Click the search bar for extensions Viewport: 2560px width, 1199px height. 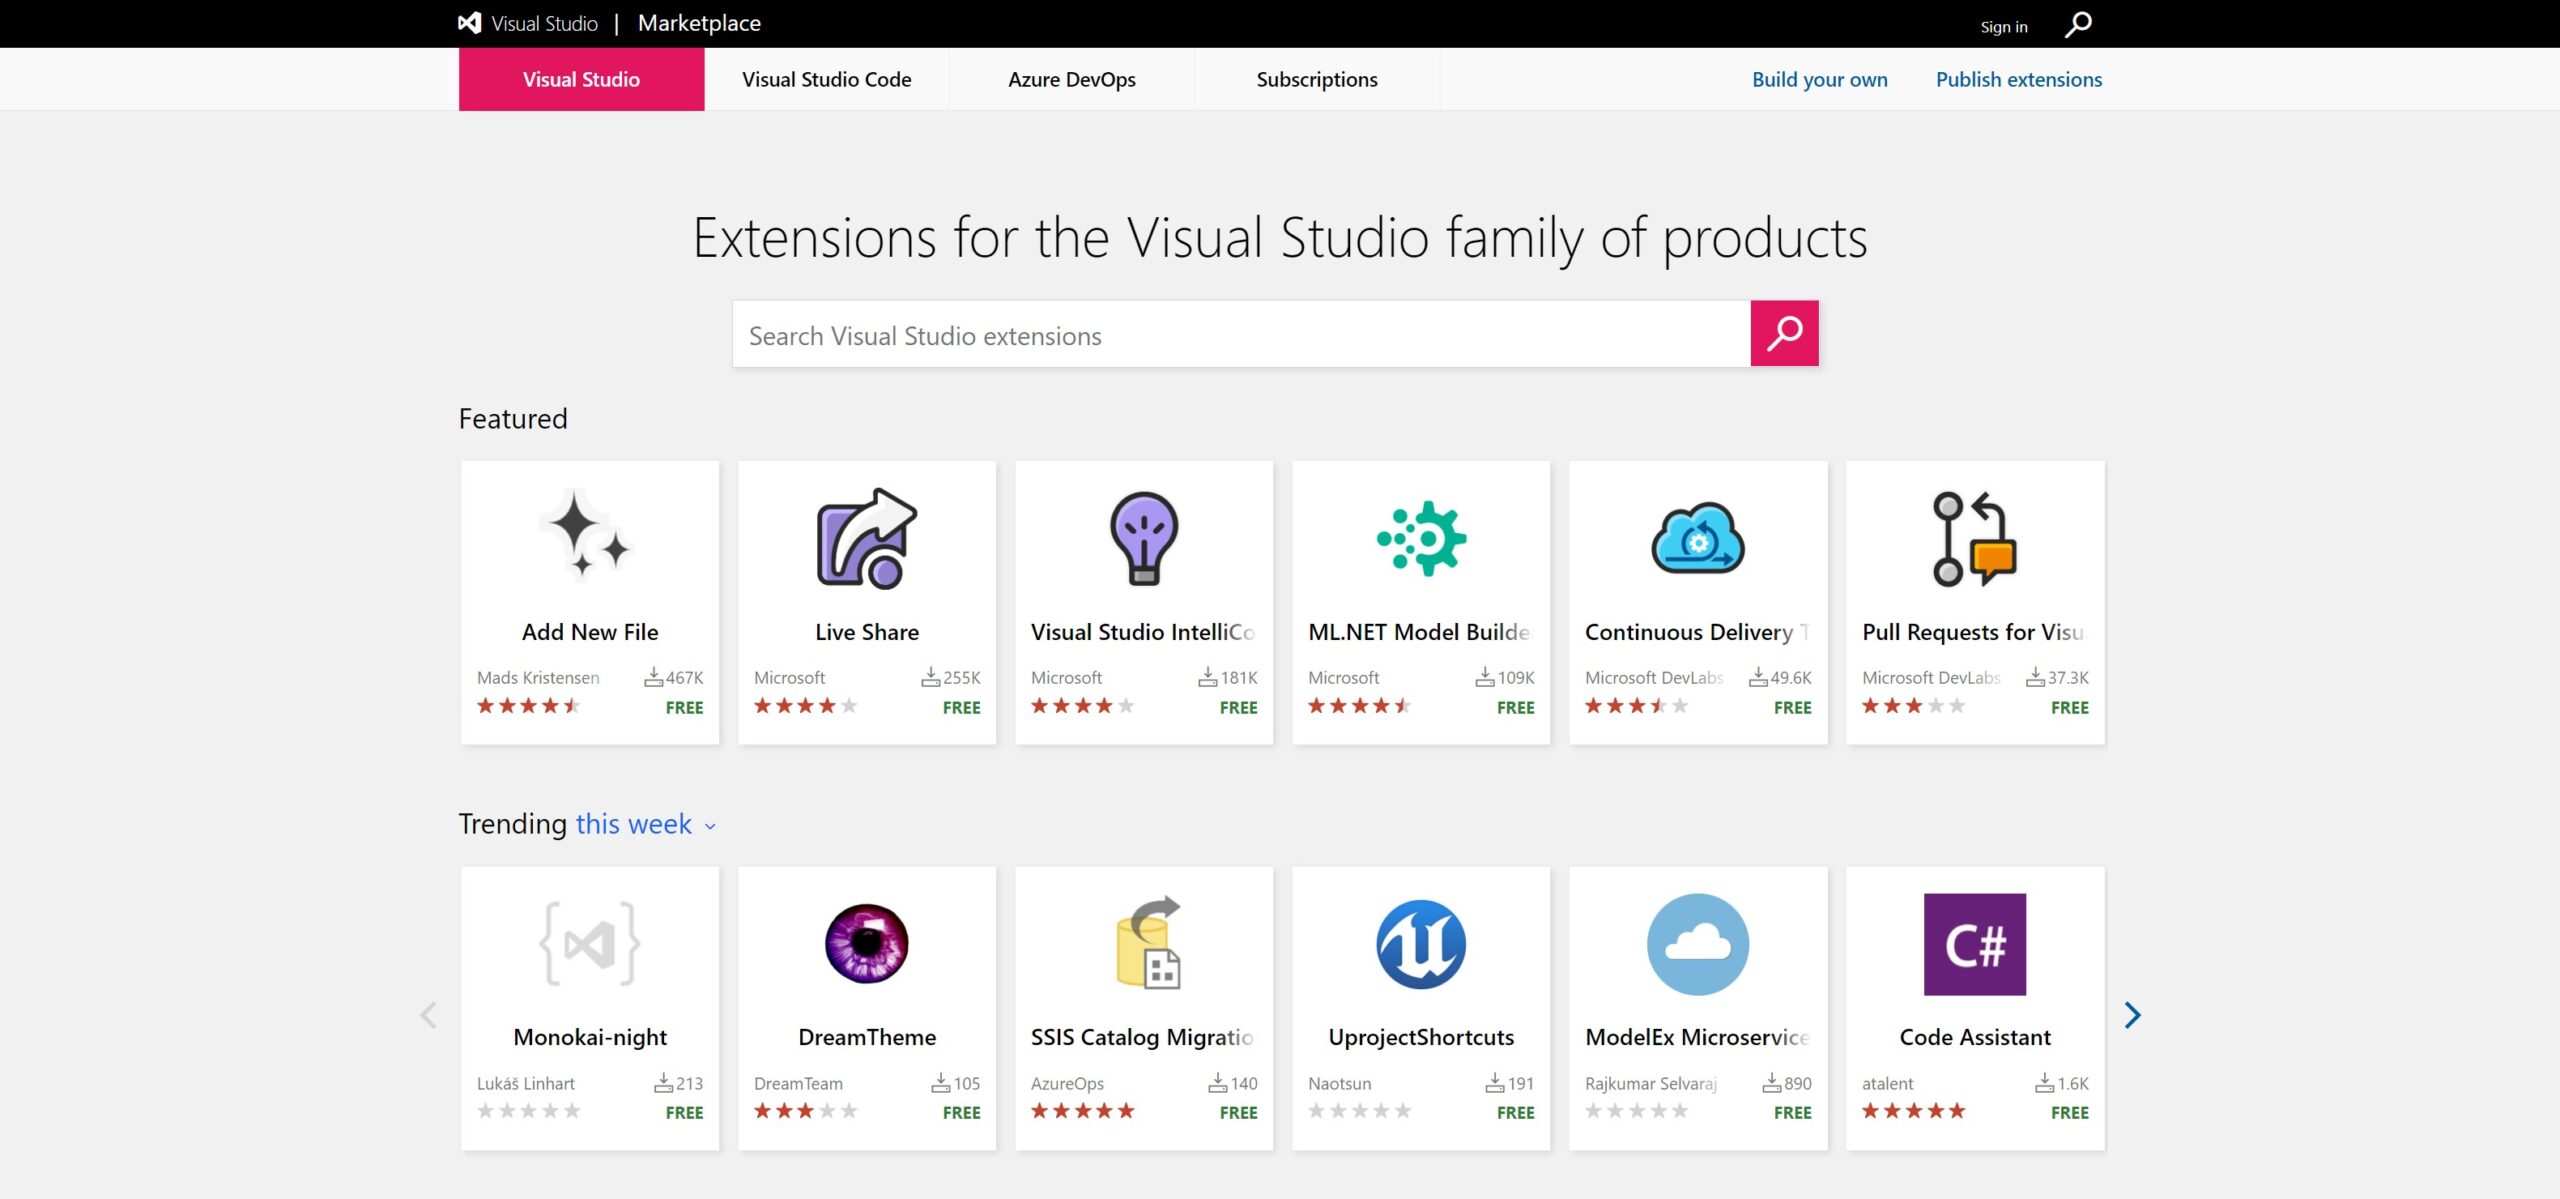coord(1244,337)
